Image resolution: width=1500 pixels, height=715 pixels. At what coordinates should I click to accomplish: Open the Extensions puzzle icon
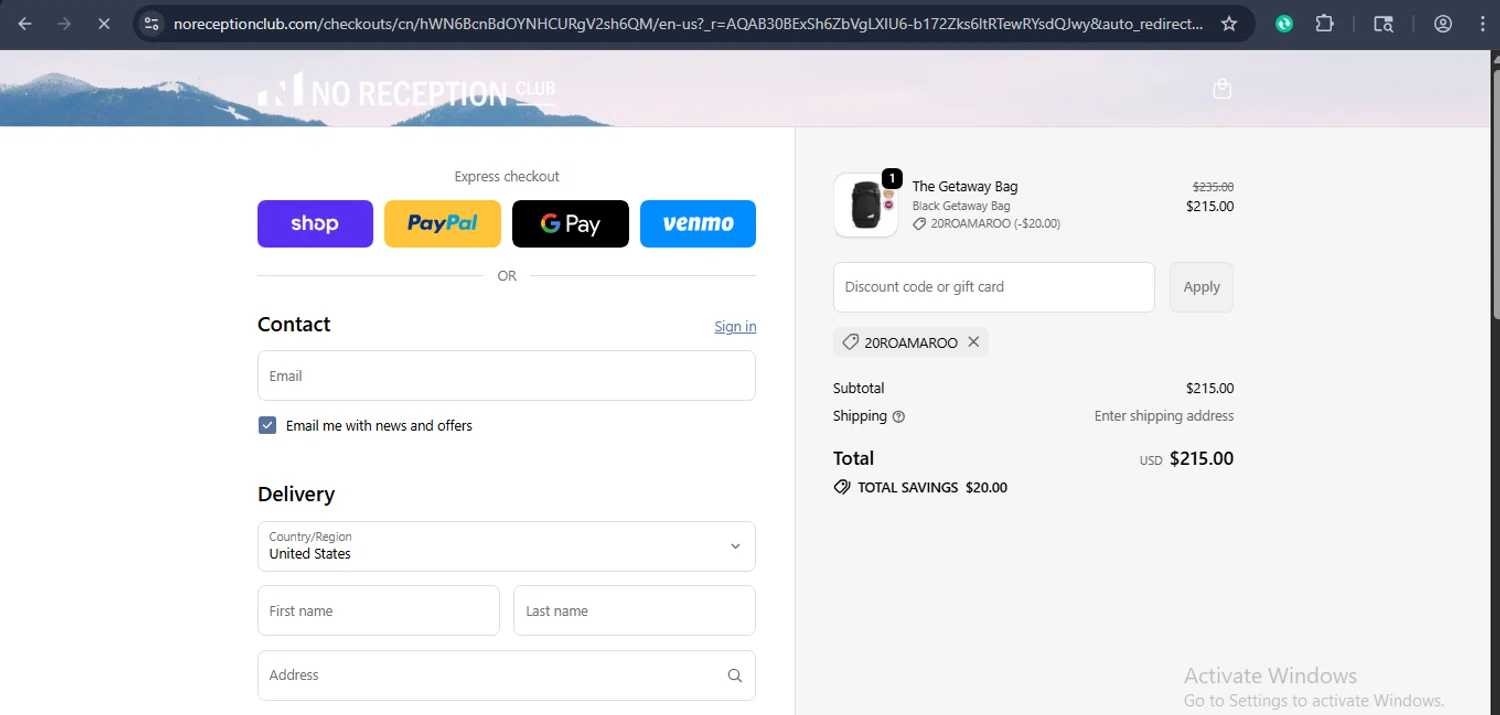(1325, 24)
